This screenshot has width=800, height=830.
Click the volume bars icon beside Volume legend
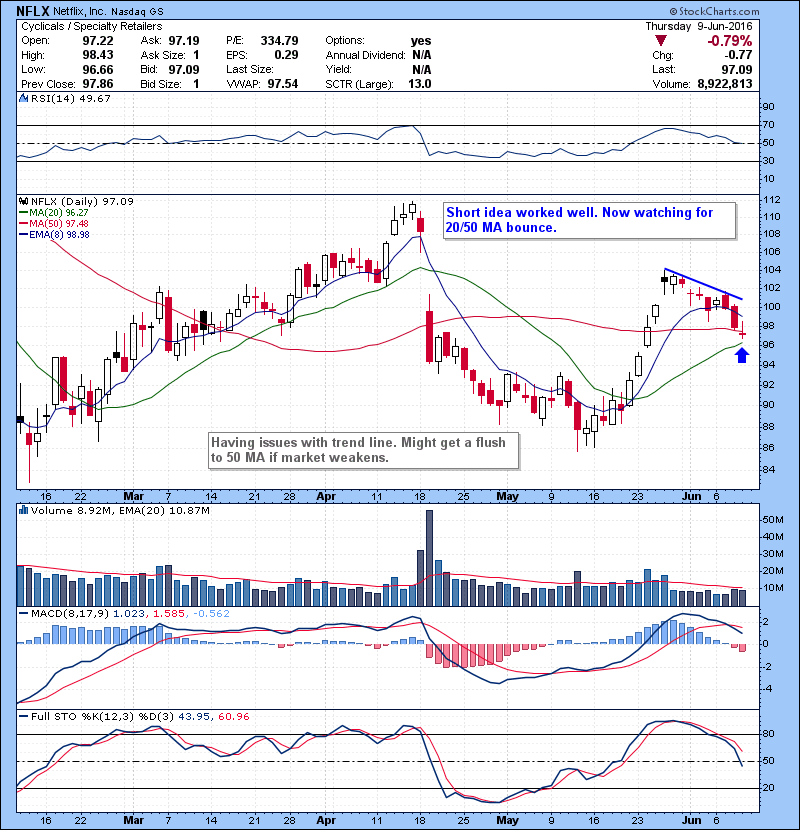[23, 510]
